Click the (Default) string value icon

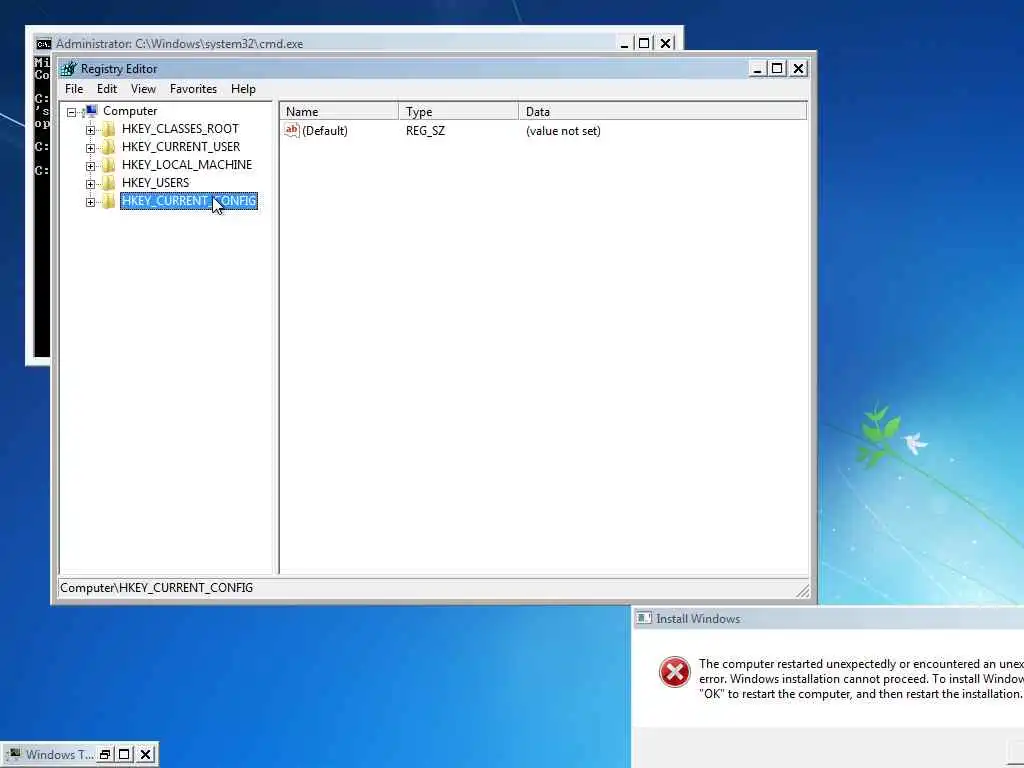pos(292,130)
